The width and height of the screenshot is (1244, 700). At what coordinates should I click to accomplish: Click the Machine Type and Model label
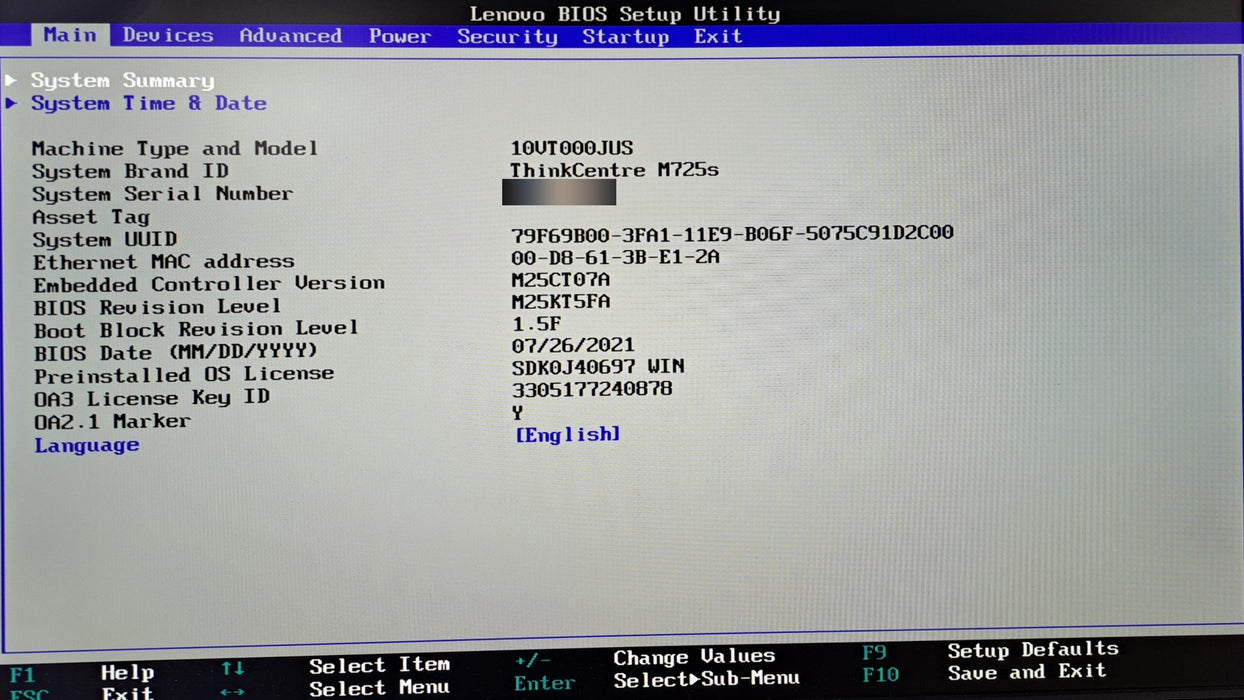tap(175, 148)
